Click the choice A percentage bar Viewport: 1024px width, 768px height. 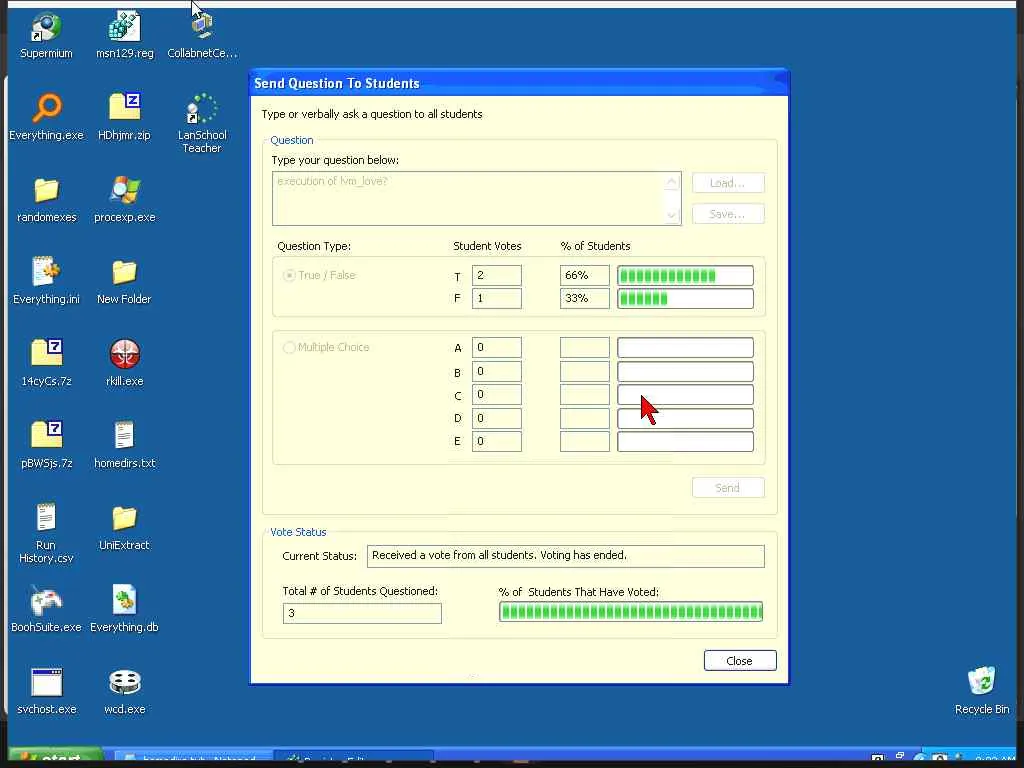(x=685, y=347)
